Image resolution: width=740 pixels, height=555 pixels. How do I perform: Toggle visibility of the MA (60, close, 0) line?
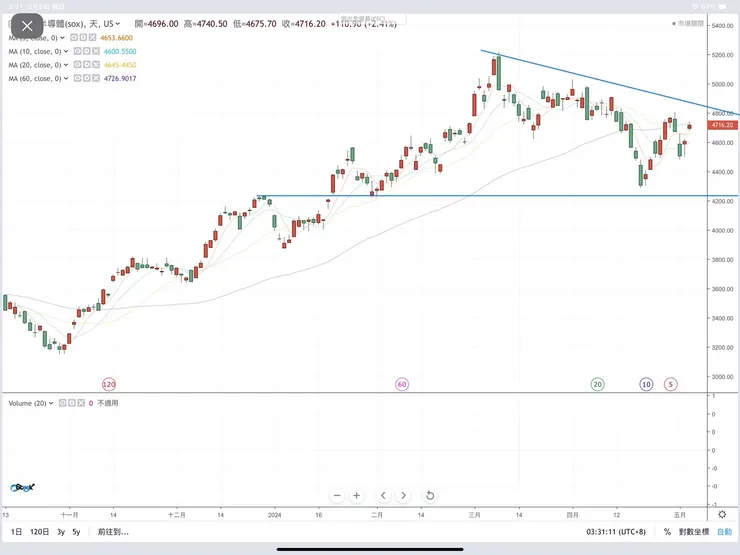click(x=78, y=78)
